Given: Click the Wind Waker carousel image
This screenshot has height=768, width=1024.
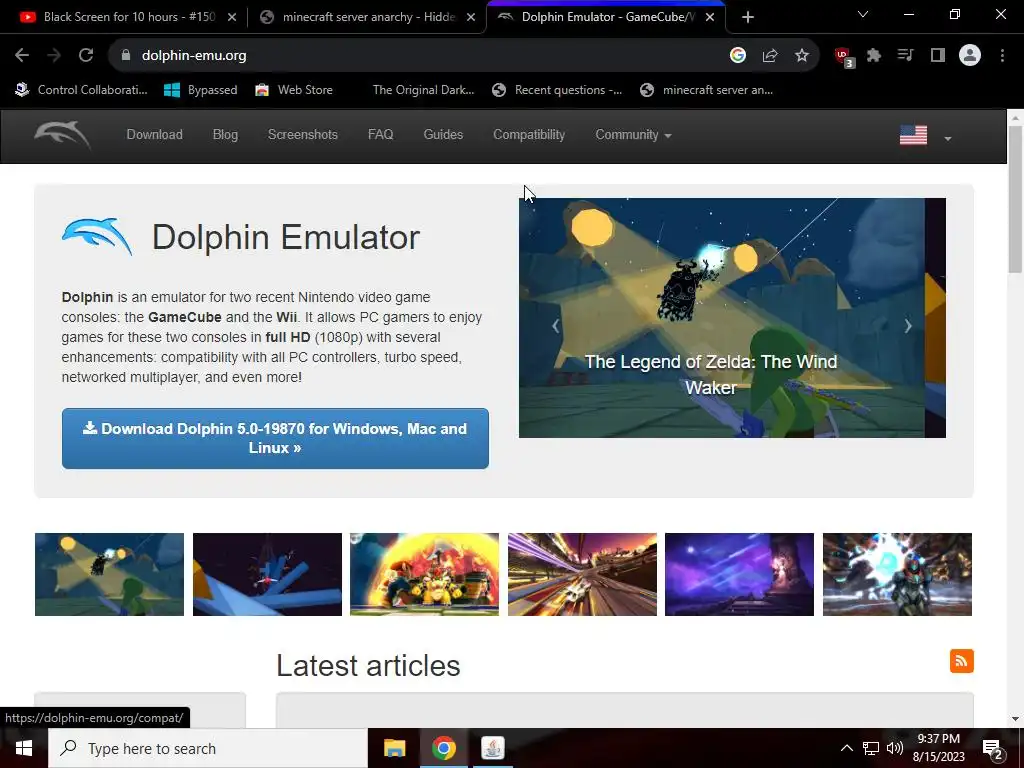Looking at the screenshot, I should 731,317.
